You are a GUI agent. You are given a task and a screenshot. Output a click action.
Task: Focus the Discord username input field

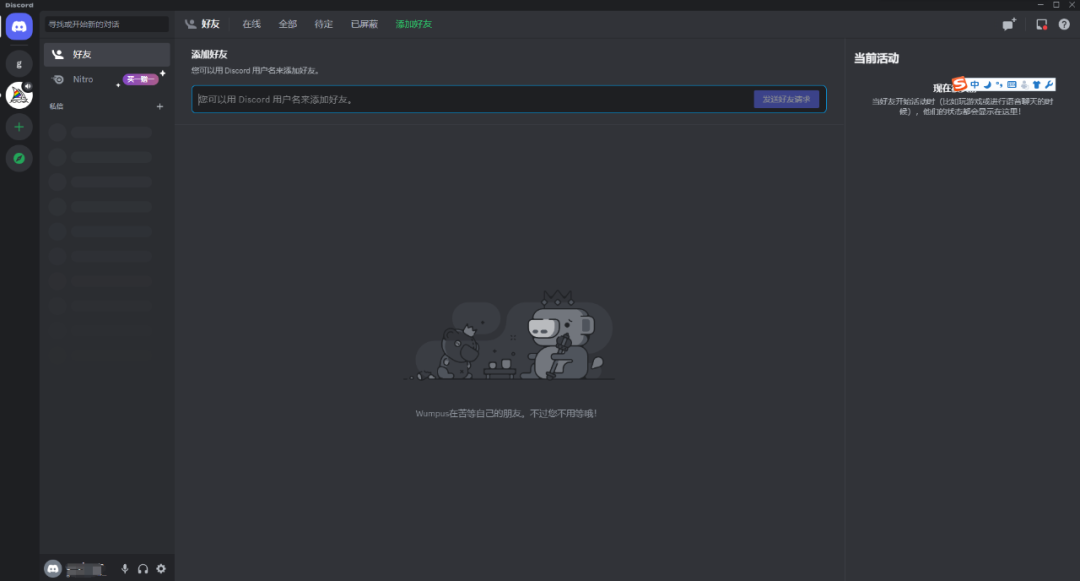click(472, 99)
